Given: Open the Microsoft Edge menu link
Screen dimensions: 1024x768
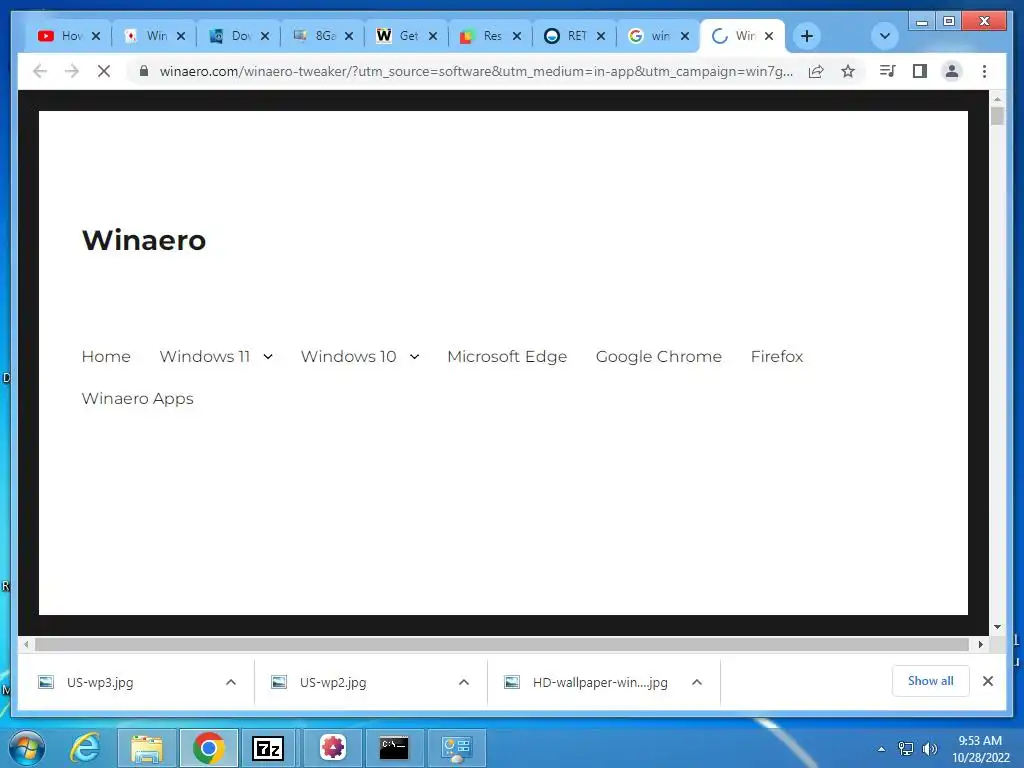Looking at the screenshot, I should tap(507, 357).
